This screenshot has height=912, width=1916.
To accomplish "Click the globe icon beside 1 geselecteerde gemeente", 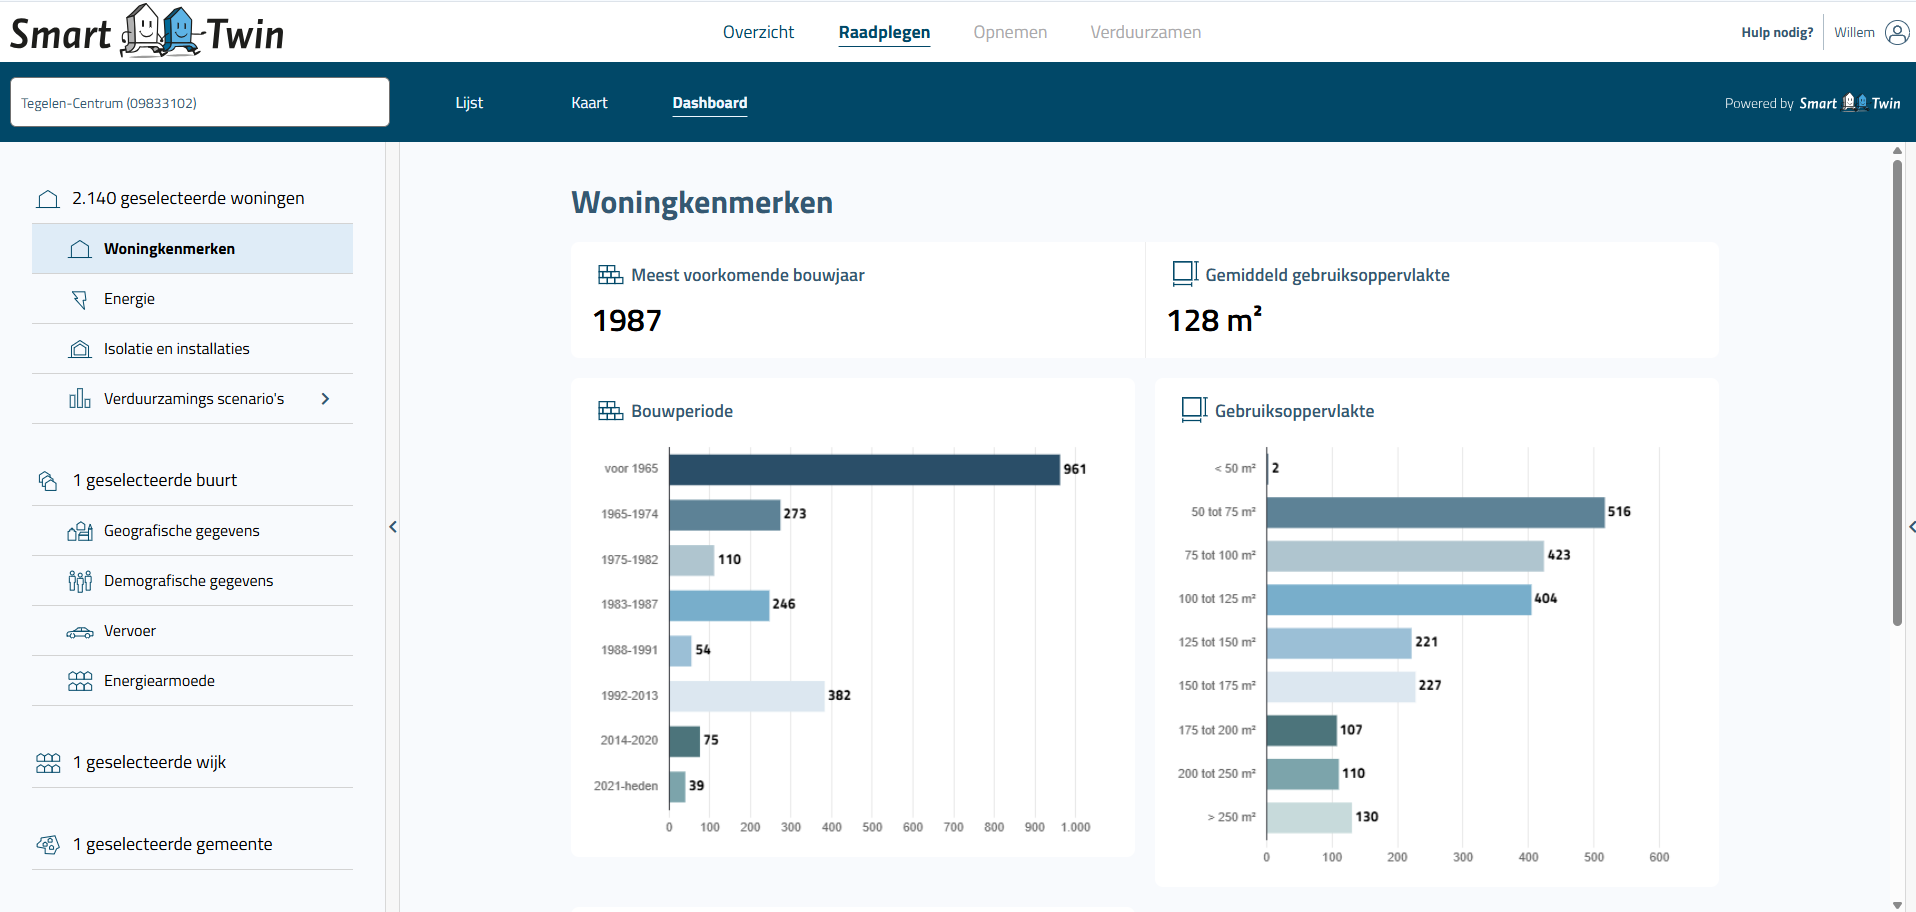I will point(48,844).
